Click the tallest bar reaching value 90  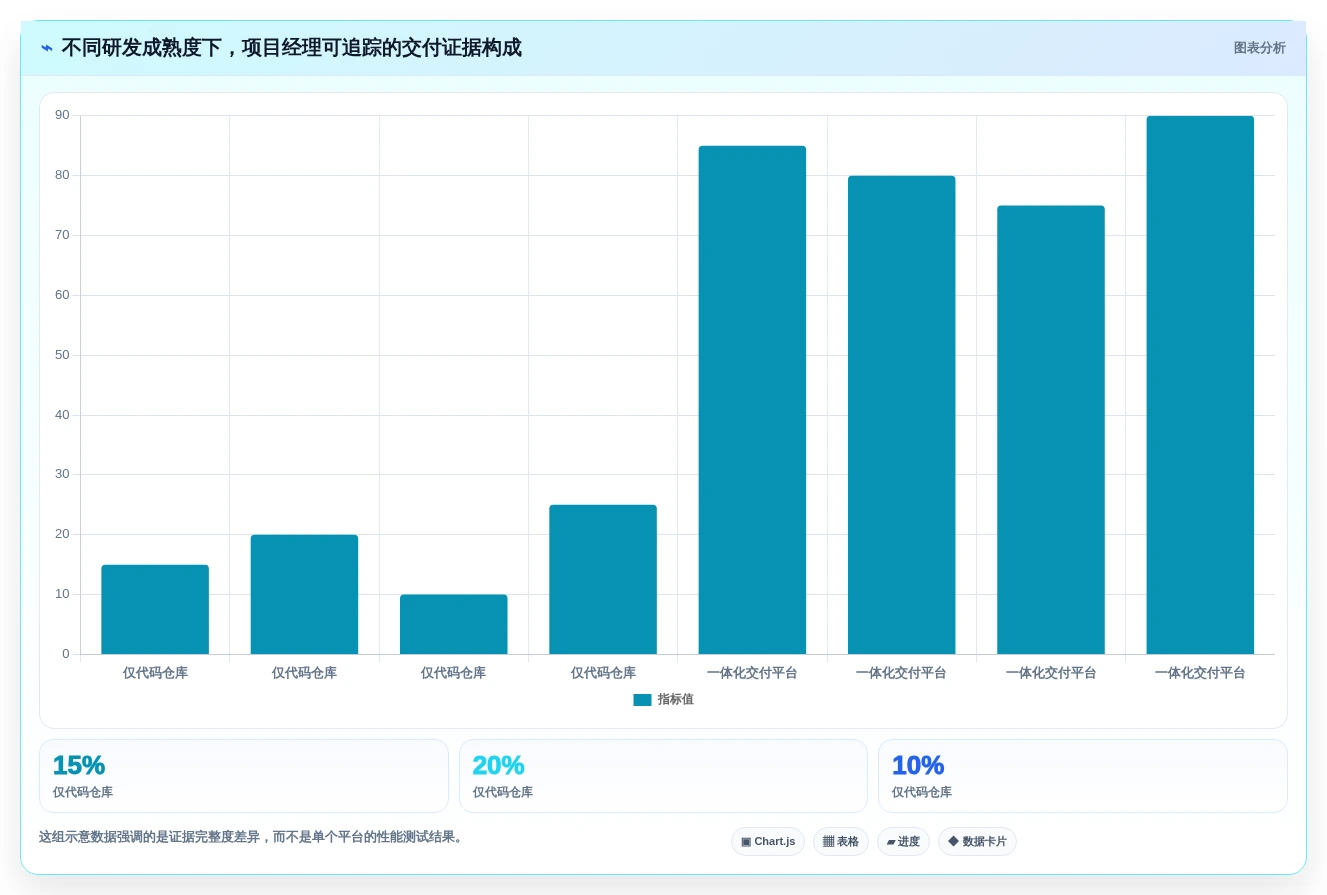(1200, 385)
